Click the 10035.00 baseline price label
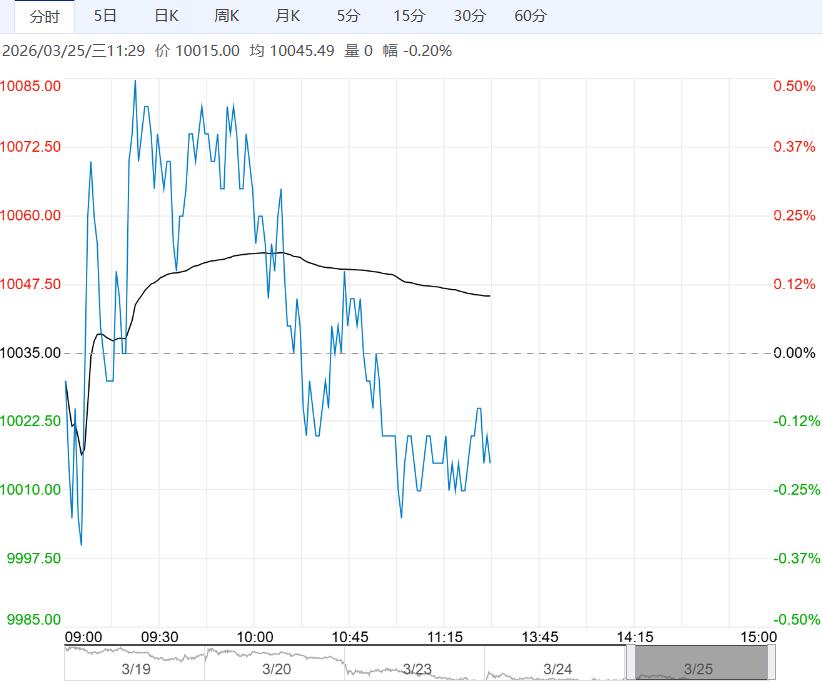The height and width of the screenshot is (684, 823). coord(31,353)
